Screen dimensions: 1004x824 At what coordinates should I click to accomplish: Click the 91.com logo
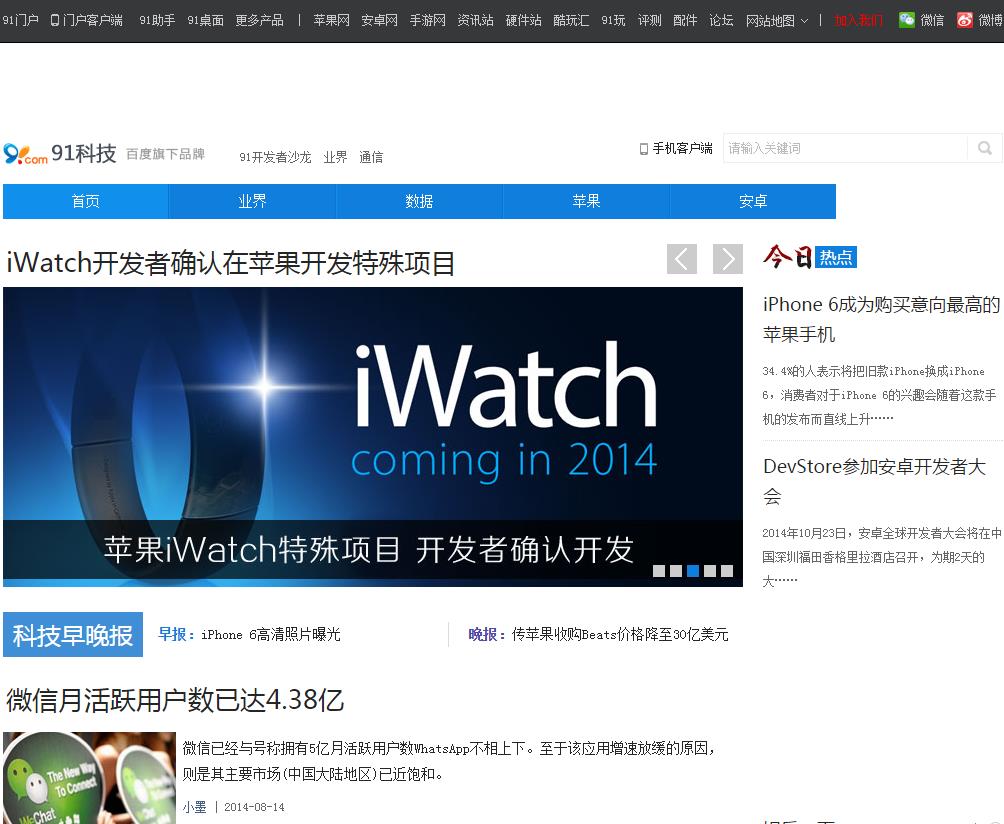[26, 154]
